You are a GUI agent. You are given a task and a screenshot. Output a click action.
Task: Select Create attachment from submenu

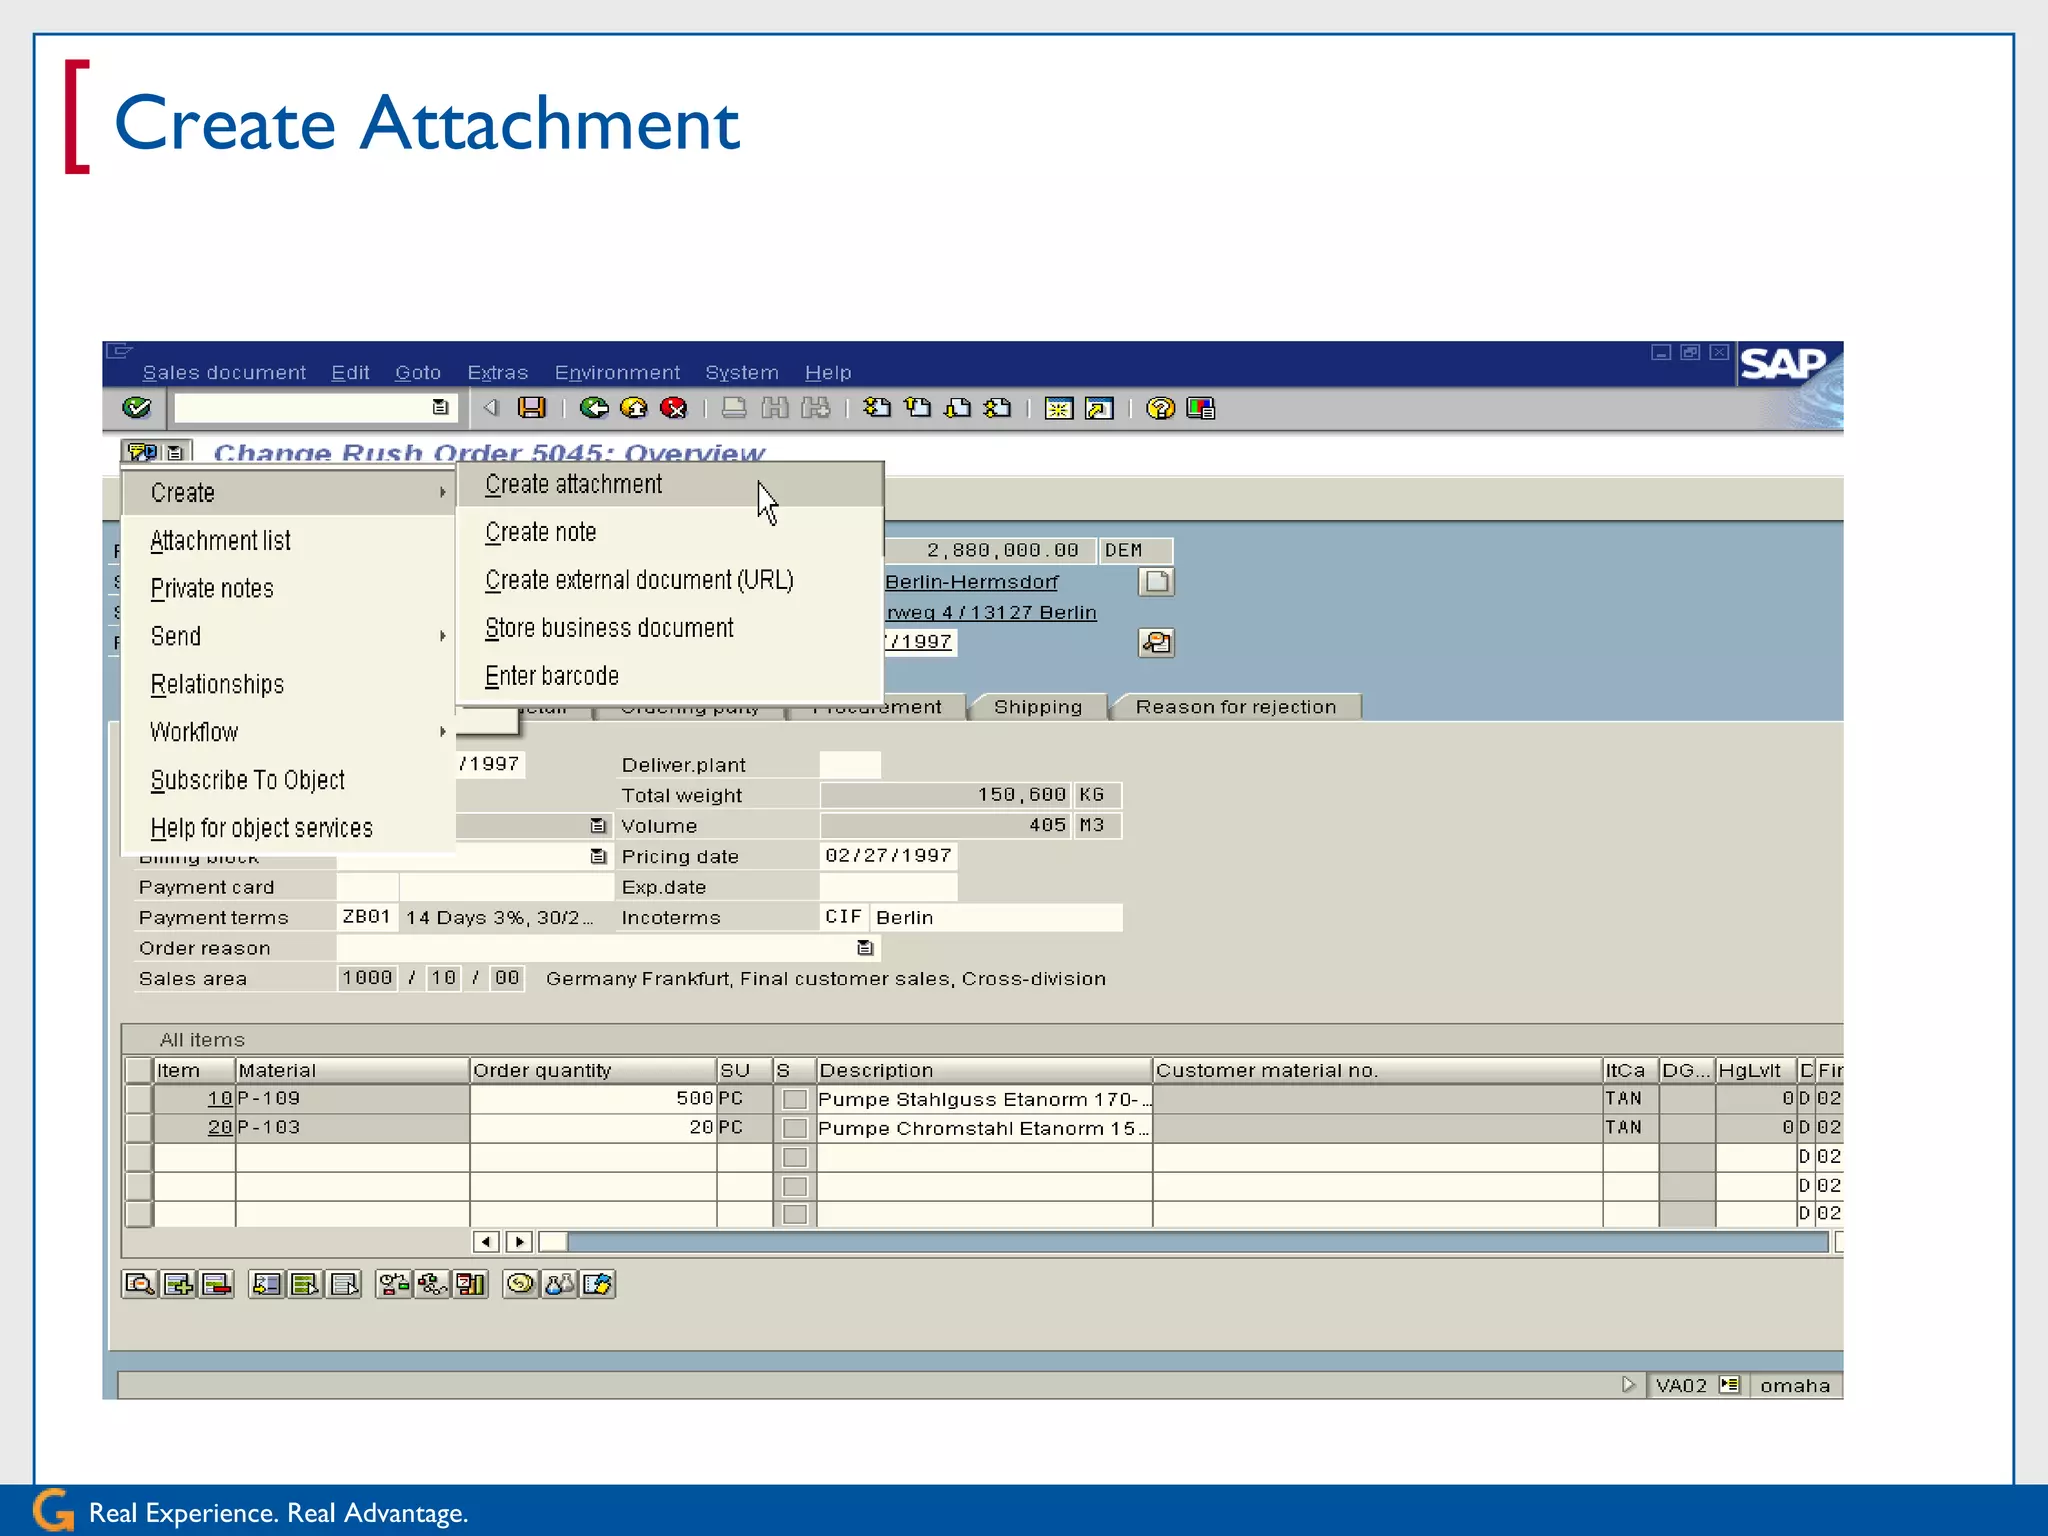tap(670, 484)
